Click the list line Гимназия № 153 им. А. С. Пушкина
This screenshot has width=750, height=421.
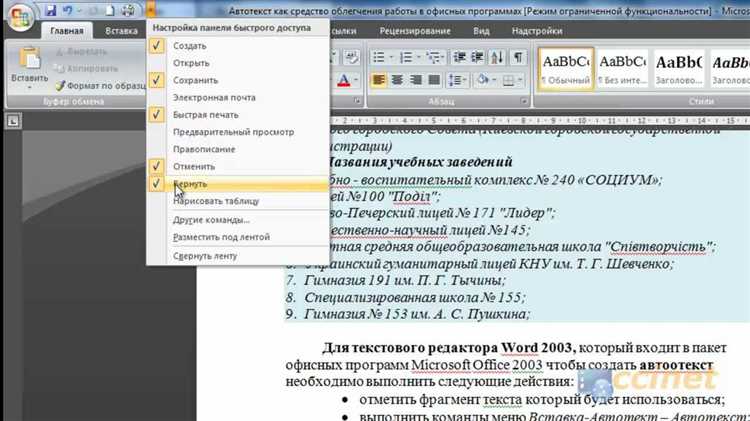417,314
